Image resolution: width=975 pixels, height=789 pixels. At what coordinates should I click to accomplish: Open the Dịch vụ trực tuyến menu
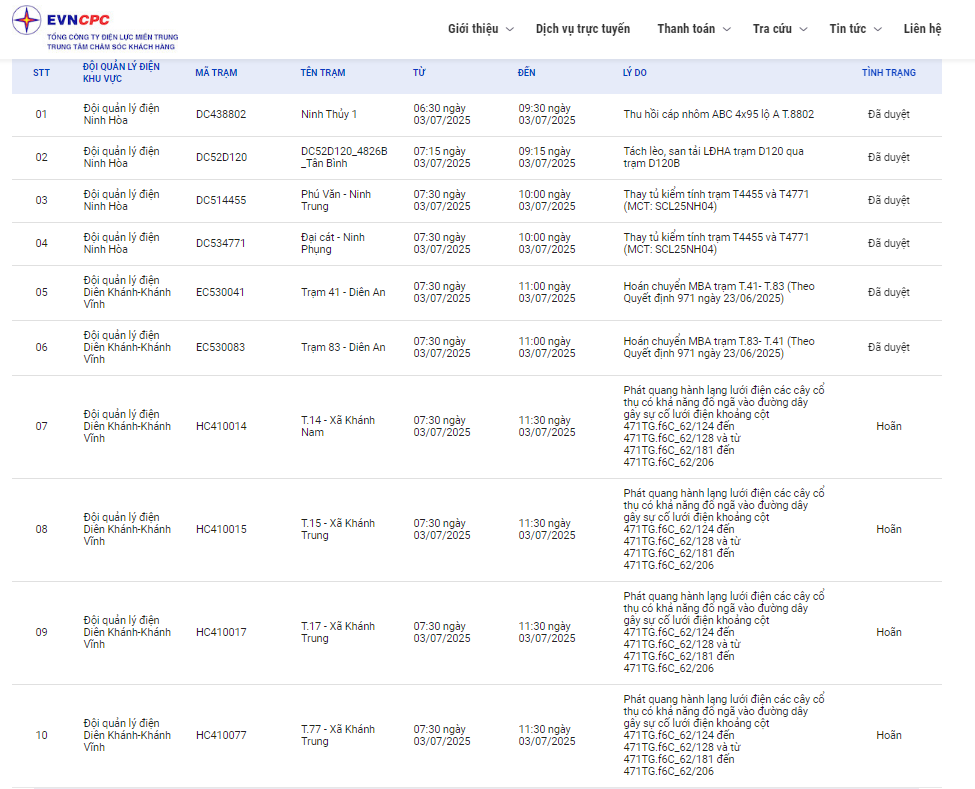tap(583, 29)
